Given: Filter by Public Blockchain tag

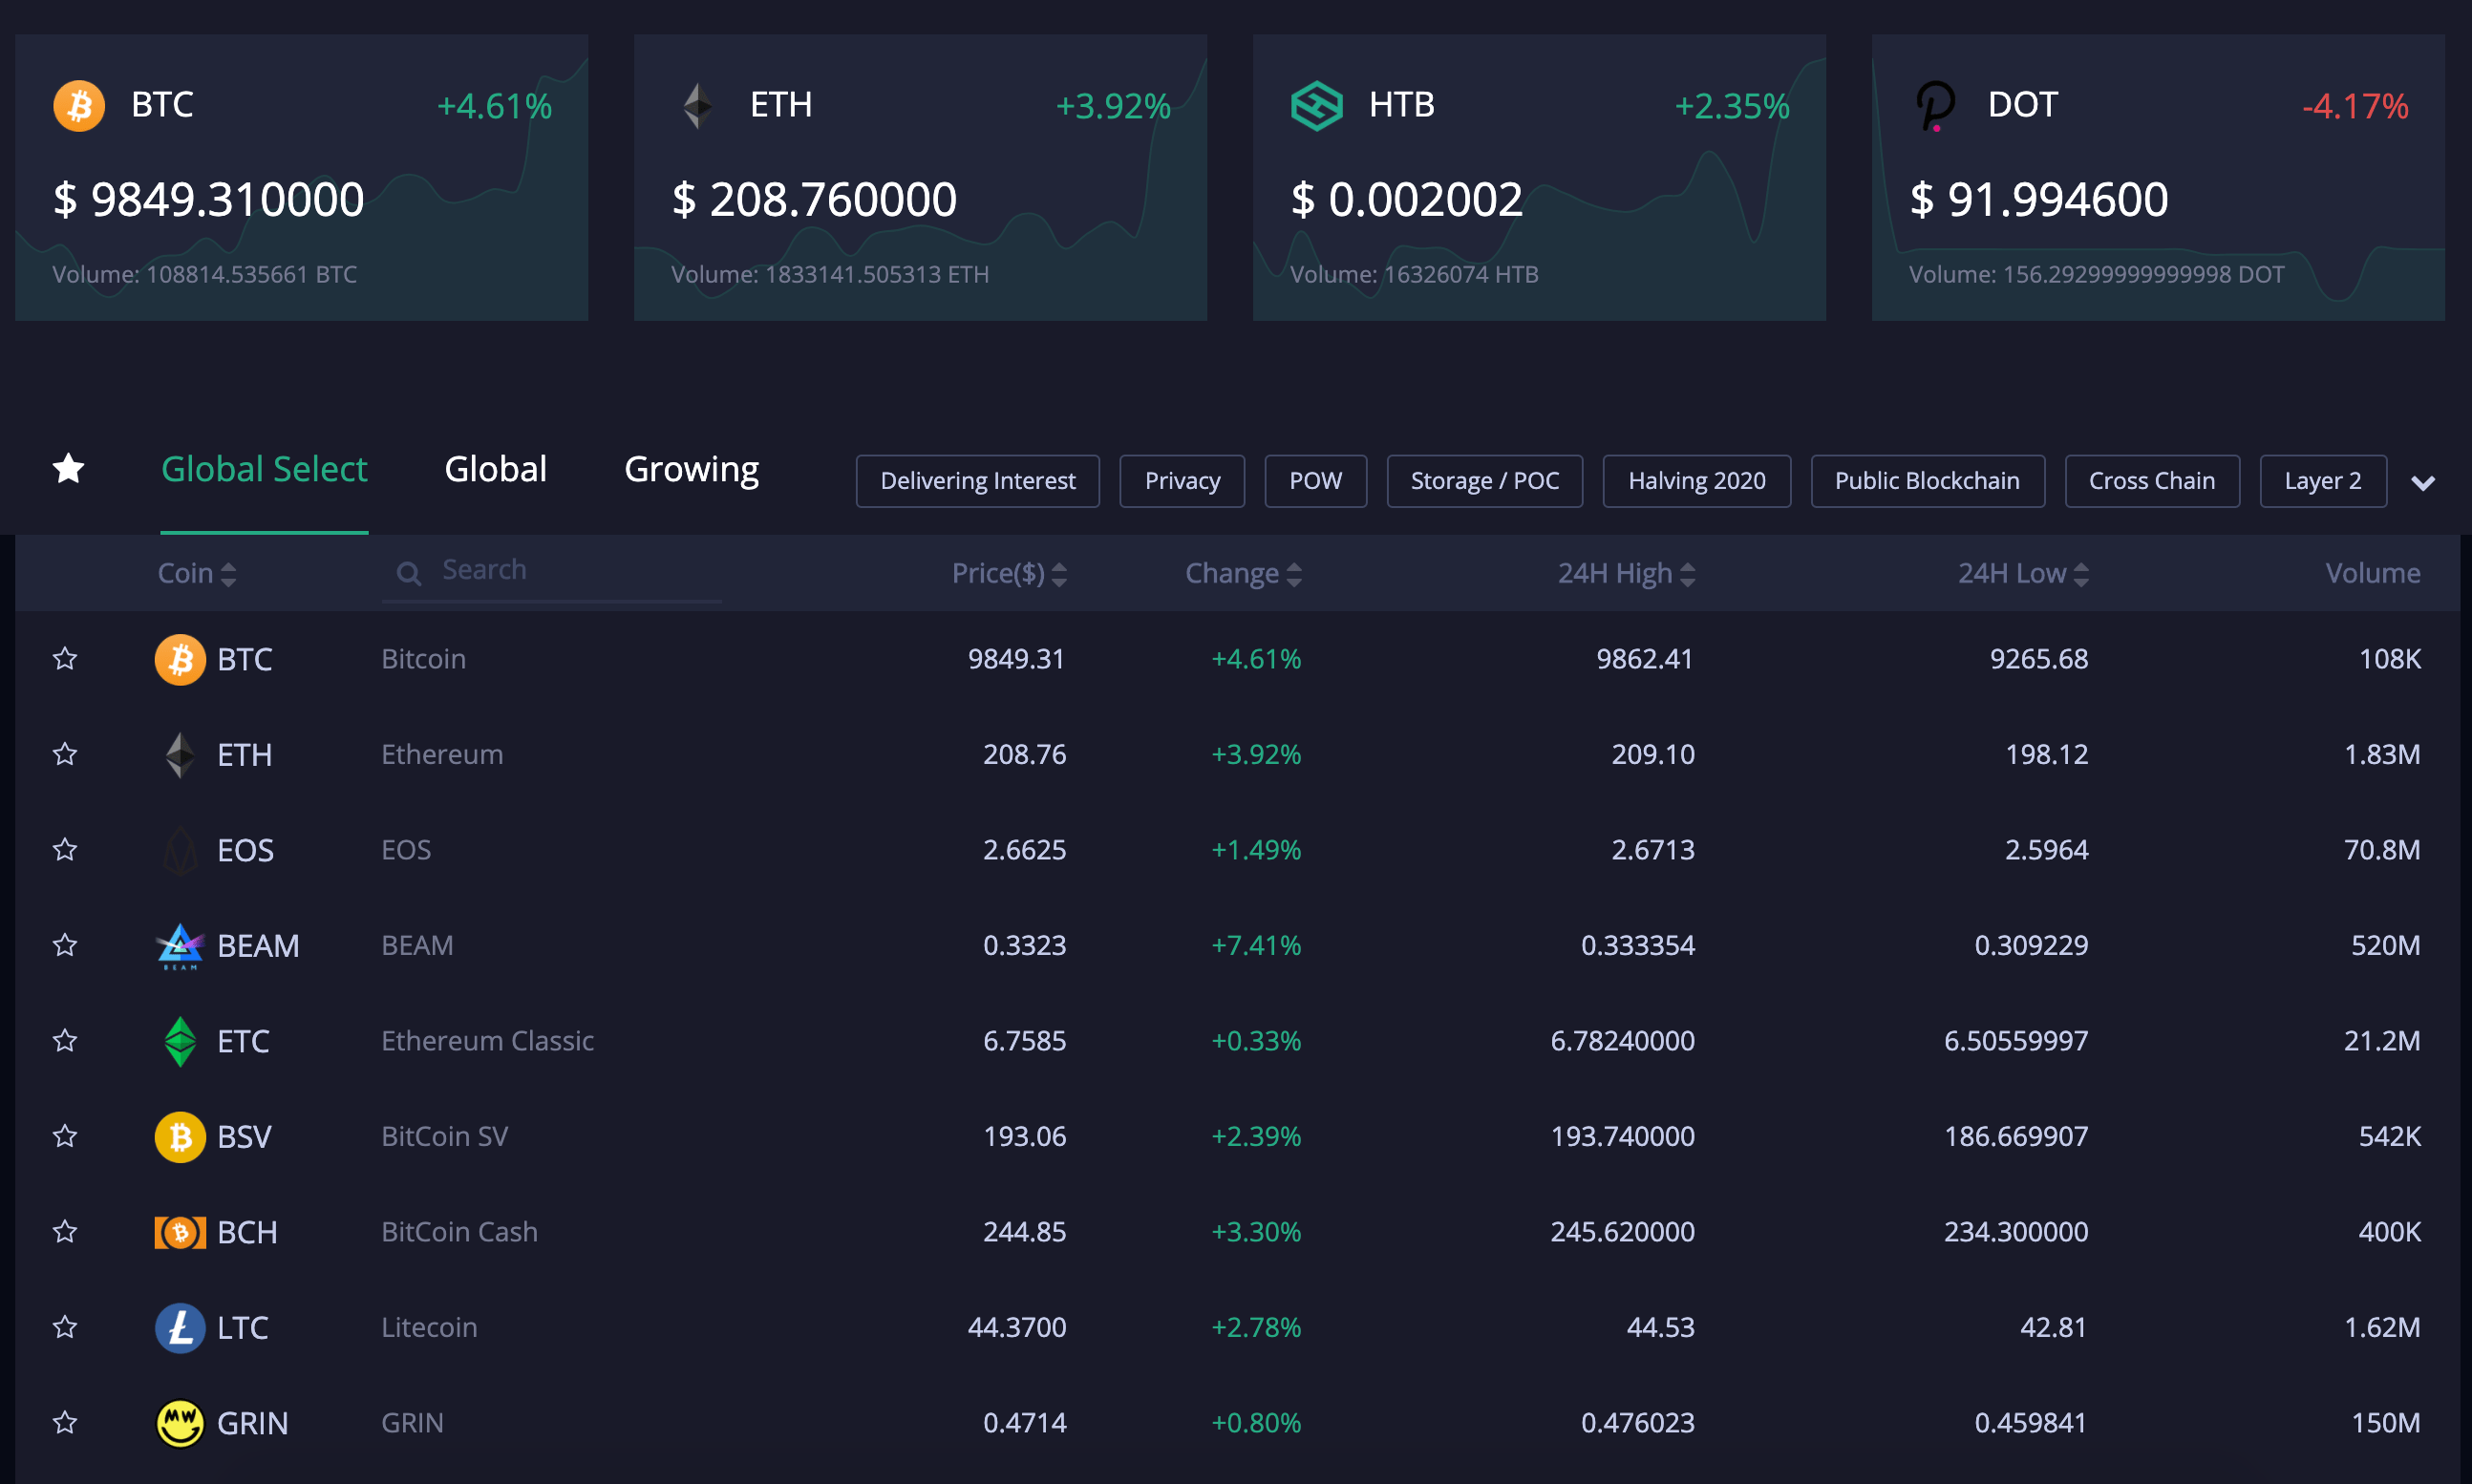Looking at the screenshot, I should (1928, 481).
